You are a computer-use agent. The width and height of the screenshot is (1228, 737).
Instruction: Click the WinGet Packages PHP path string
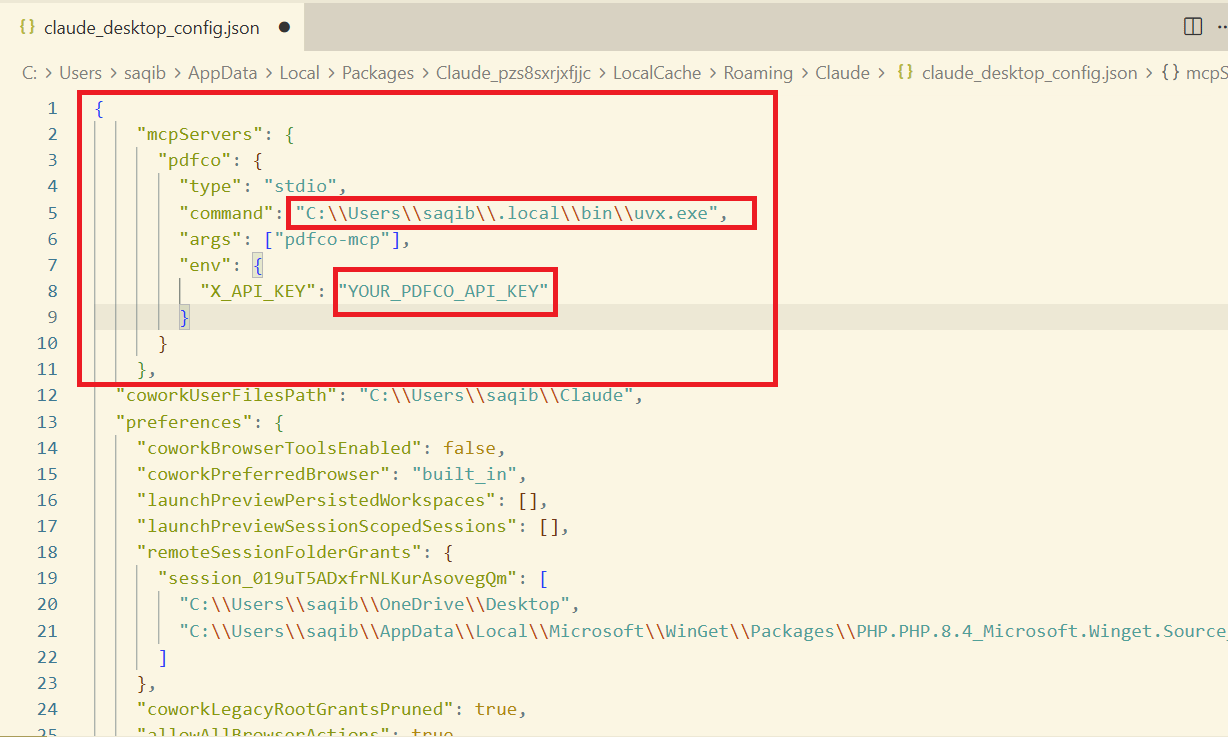(x=703, y=631)
